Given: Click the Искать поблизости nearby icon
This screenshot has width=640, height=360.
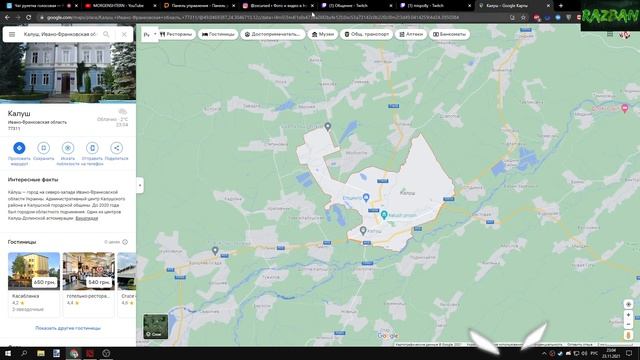Looking at the screenshot, I should click(68, 148).
